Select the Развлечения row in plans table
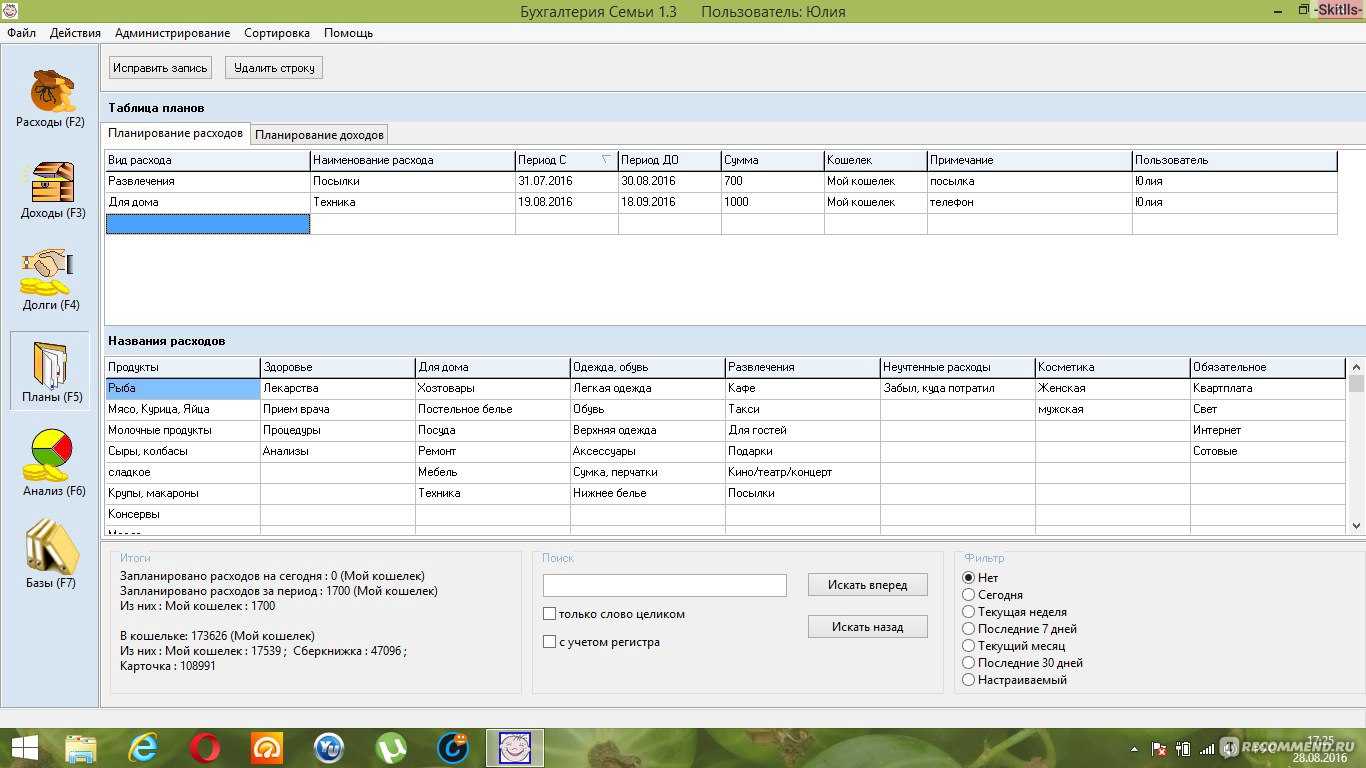The height and width of the screenshot is (768, 1366). point(721,181)
